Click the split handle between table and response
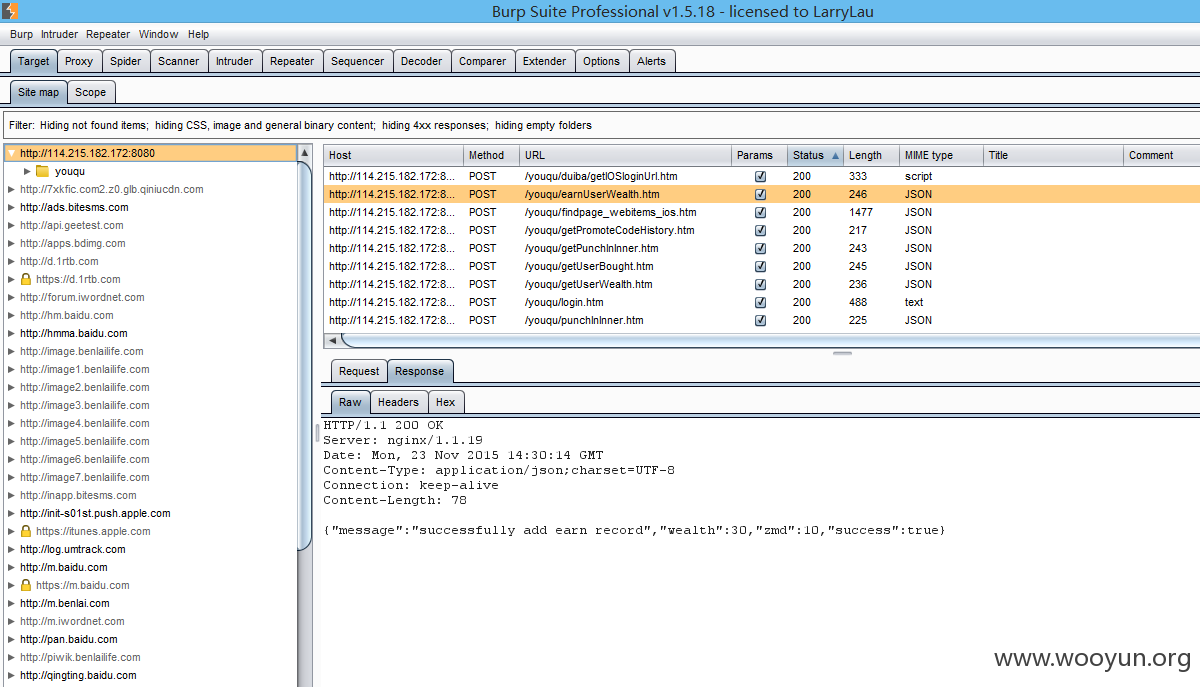The image size is (1200, 687). pos(842,353)
